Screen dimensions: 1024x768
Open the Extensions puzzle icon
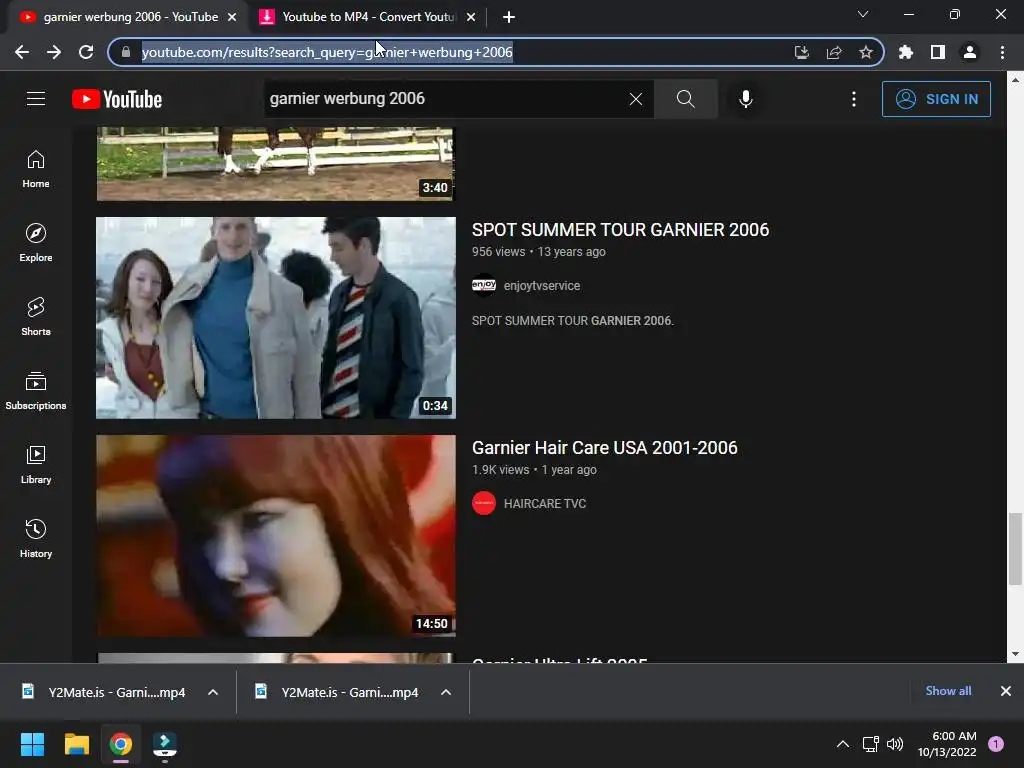(905, 52)
